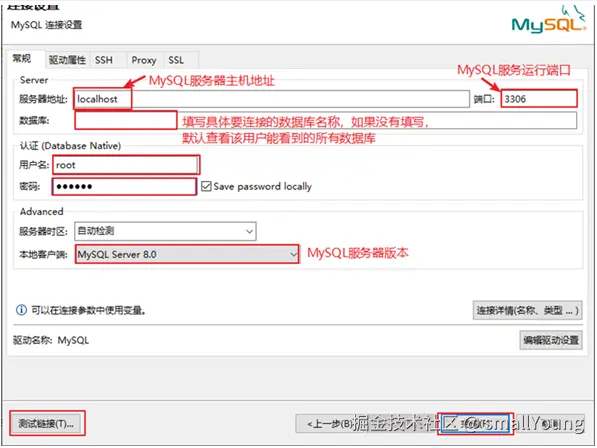Open the 本地客户端 MySQL Server 8.0 dropdown

(x=187, y=254)
